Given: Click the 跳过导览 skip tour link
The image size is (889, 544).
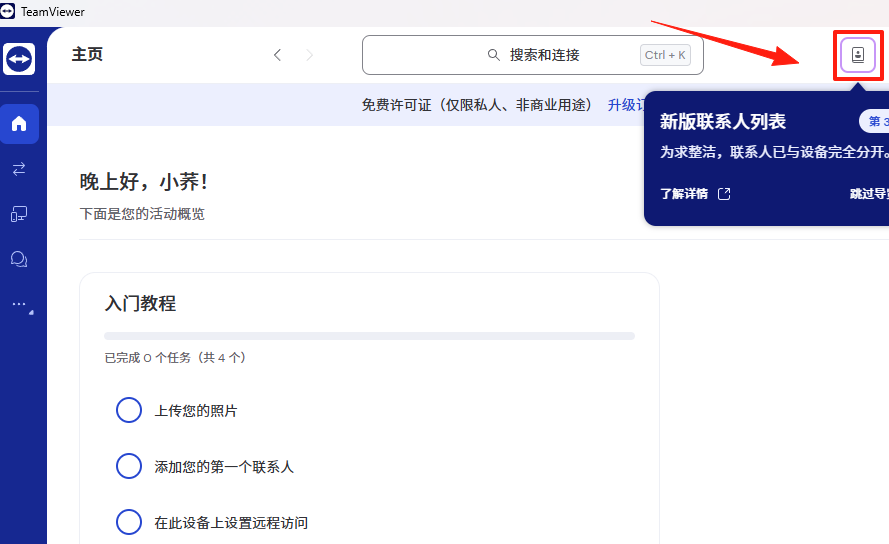Looking at the screenshot, I should [x=869, y=194].
